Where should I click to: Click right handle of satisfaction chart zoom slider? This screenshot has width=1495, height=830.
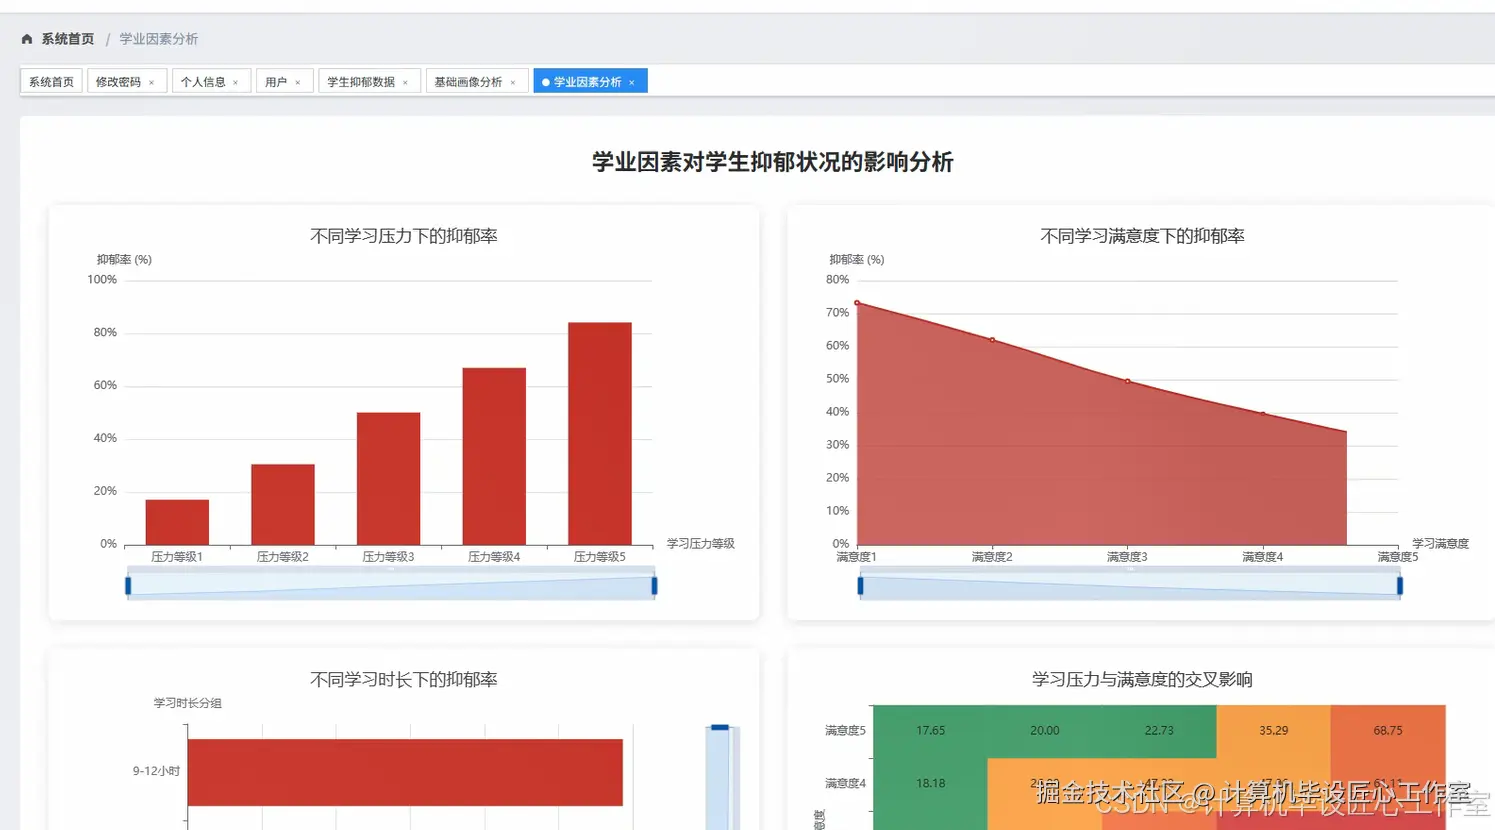(1400, 586)
